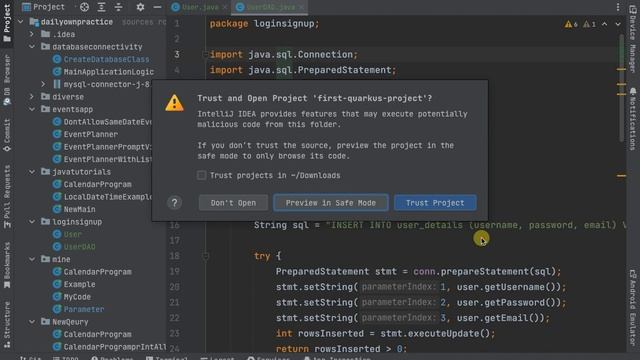
Task: Click 'package loginsignup;' code line
Action: [264, 24]
